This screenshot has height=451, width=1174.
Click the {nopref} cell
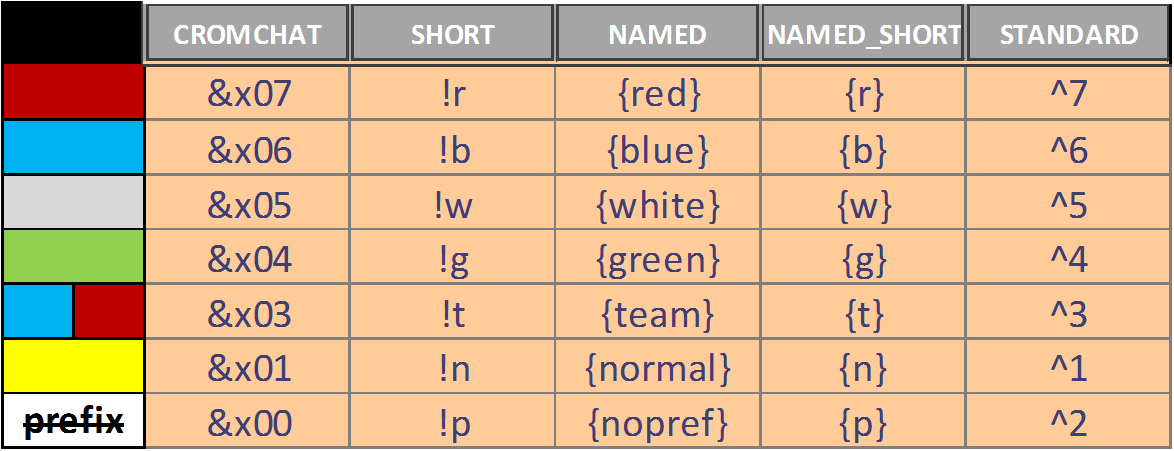point(657,421)
